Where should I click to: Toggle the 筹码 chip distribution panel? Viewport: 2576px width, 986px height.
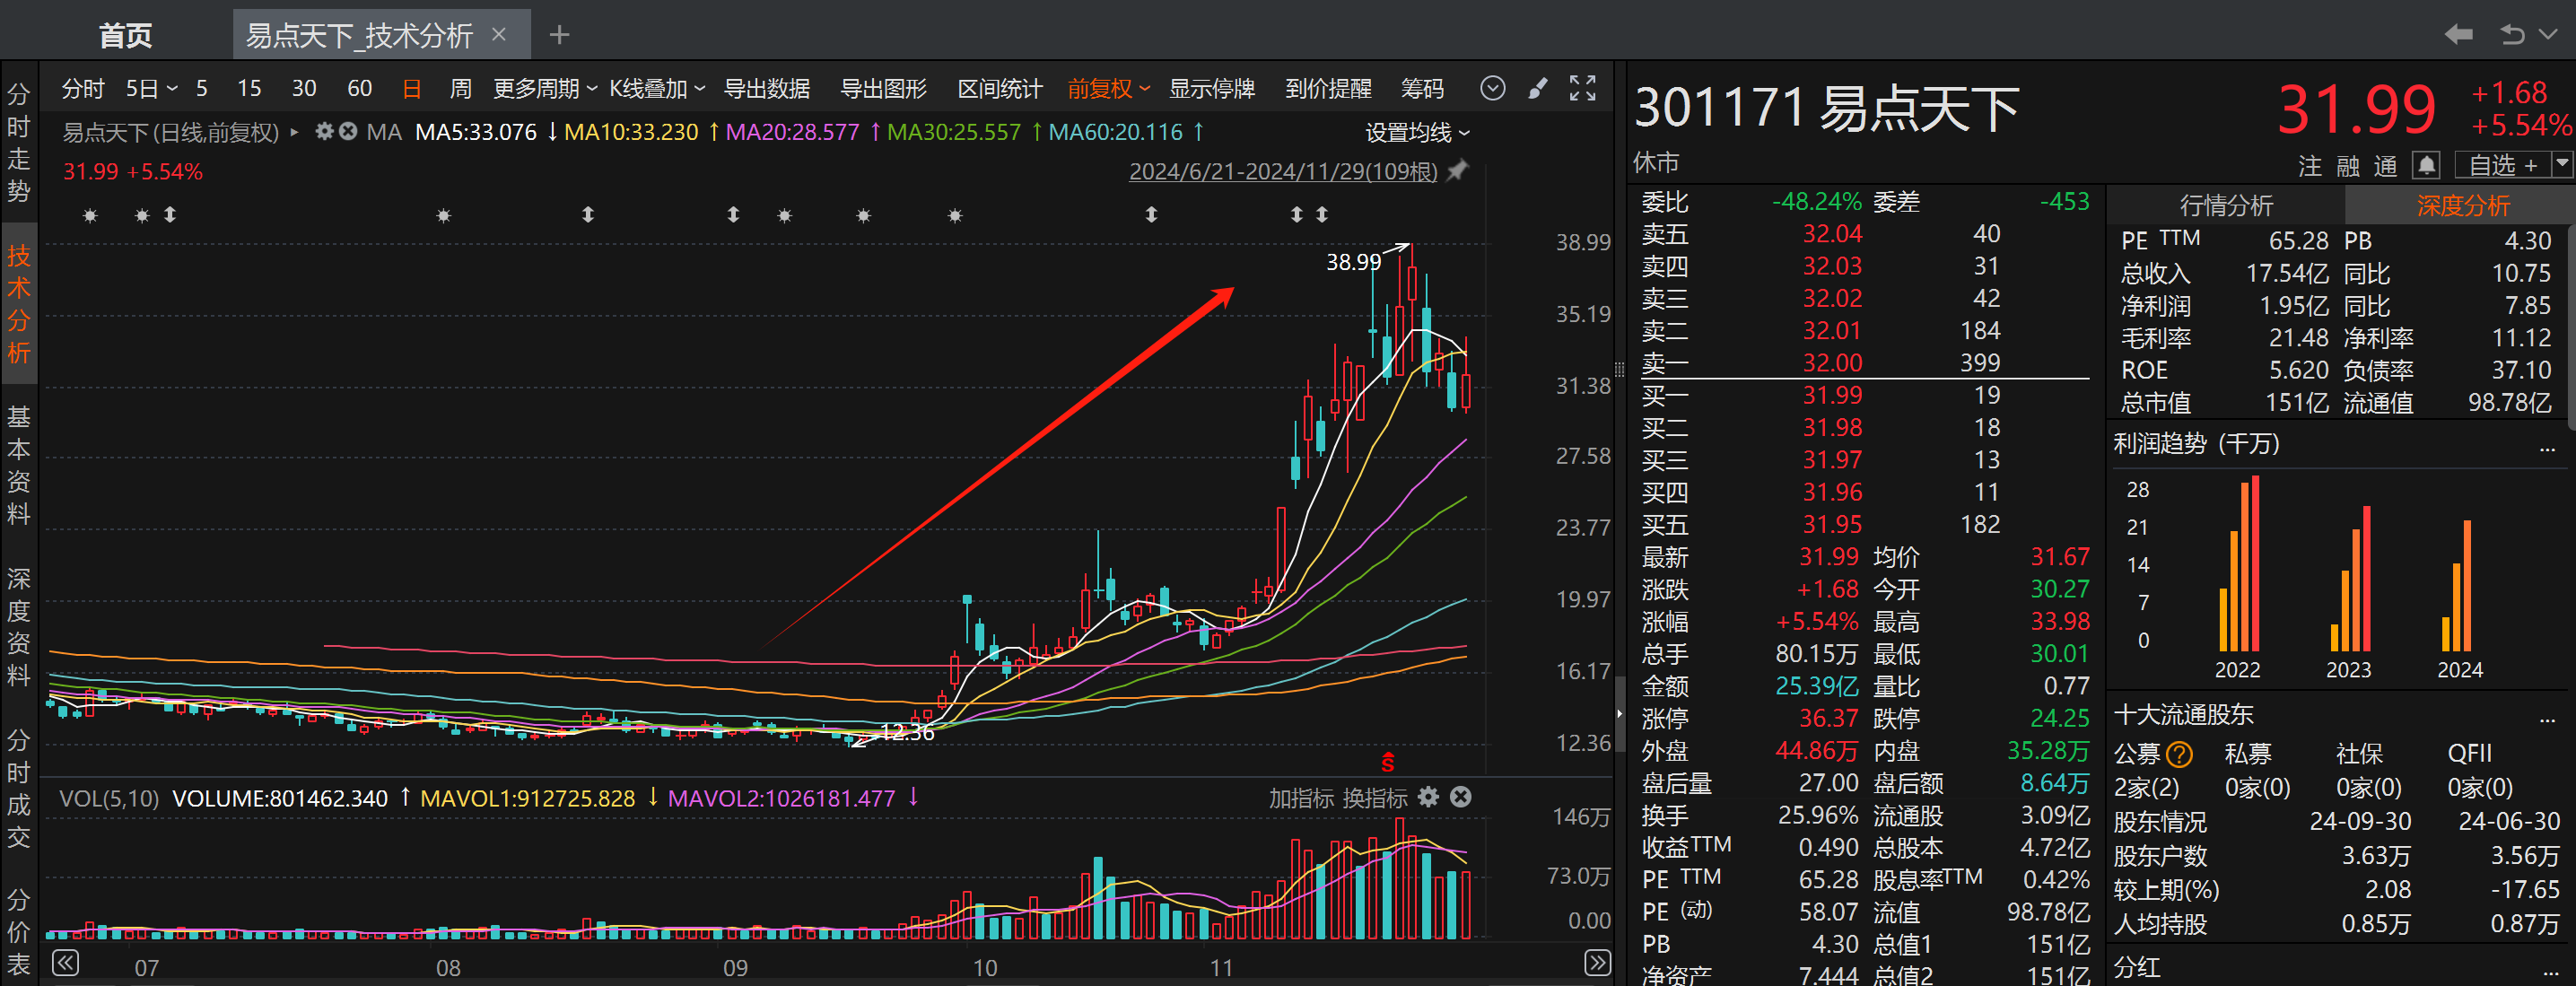[1422, 89]
